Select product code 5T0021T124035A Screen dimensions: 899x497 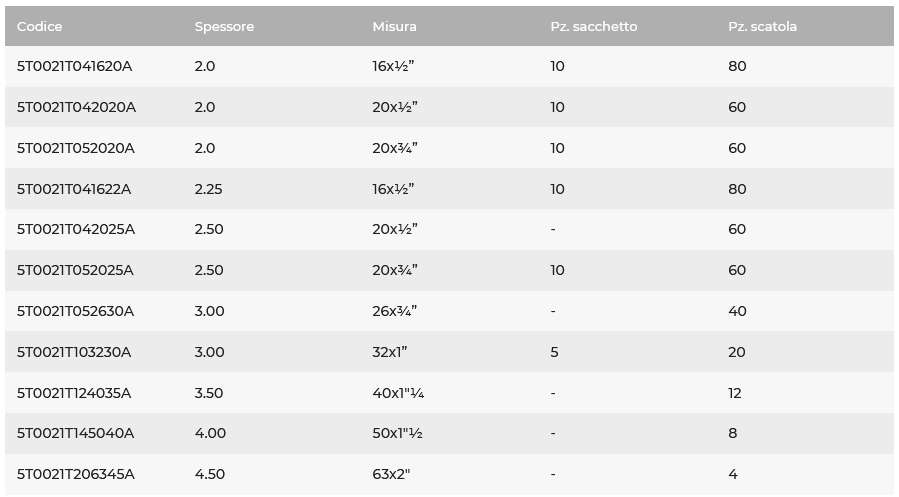coord(74,393)
